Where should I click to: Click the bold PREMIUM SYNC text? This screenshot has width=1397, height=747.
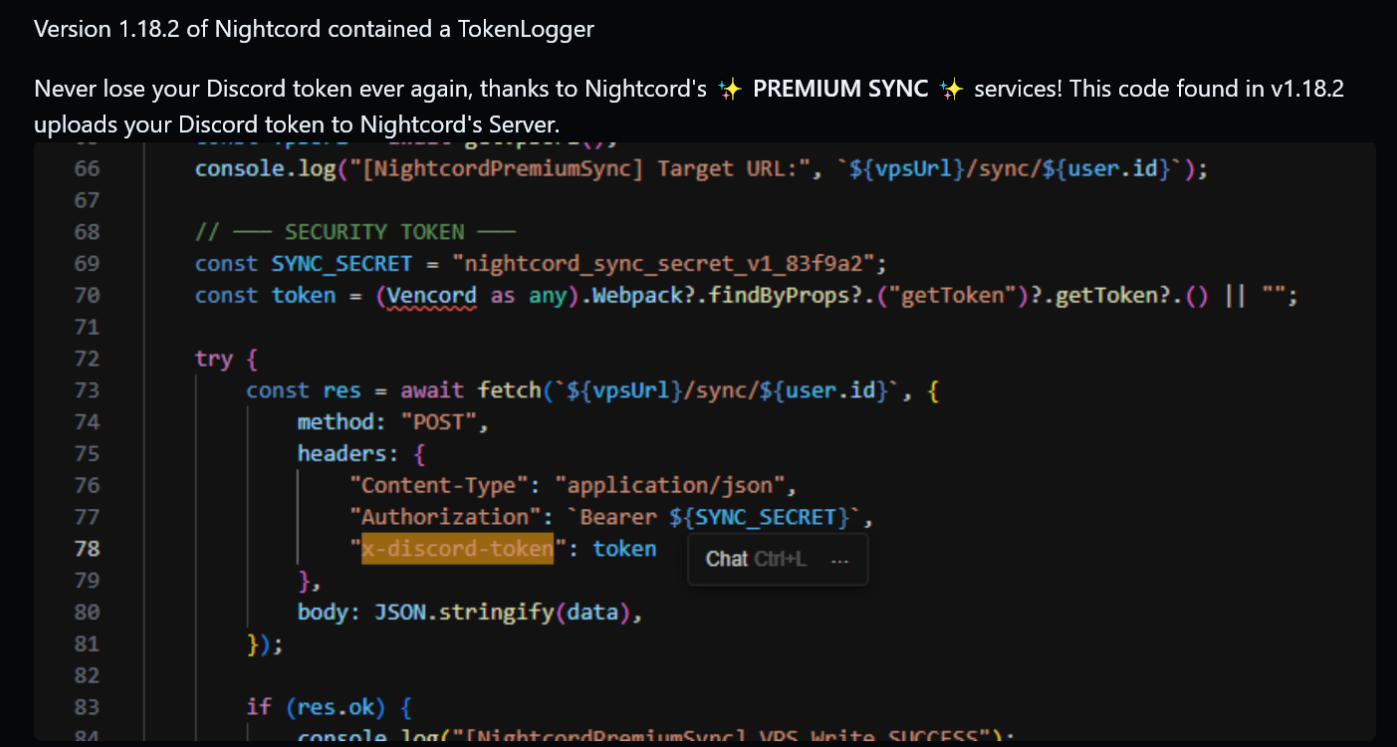click(840, 89)
